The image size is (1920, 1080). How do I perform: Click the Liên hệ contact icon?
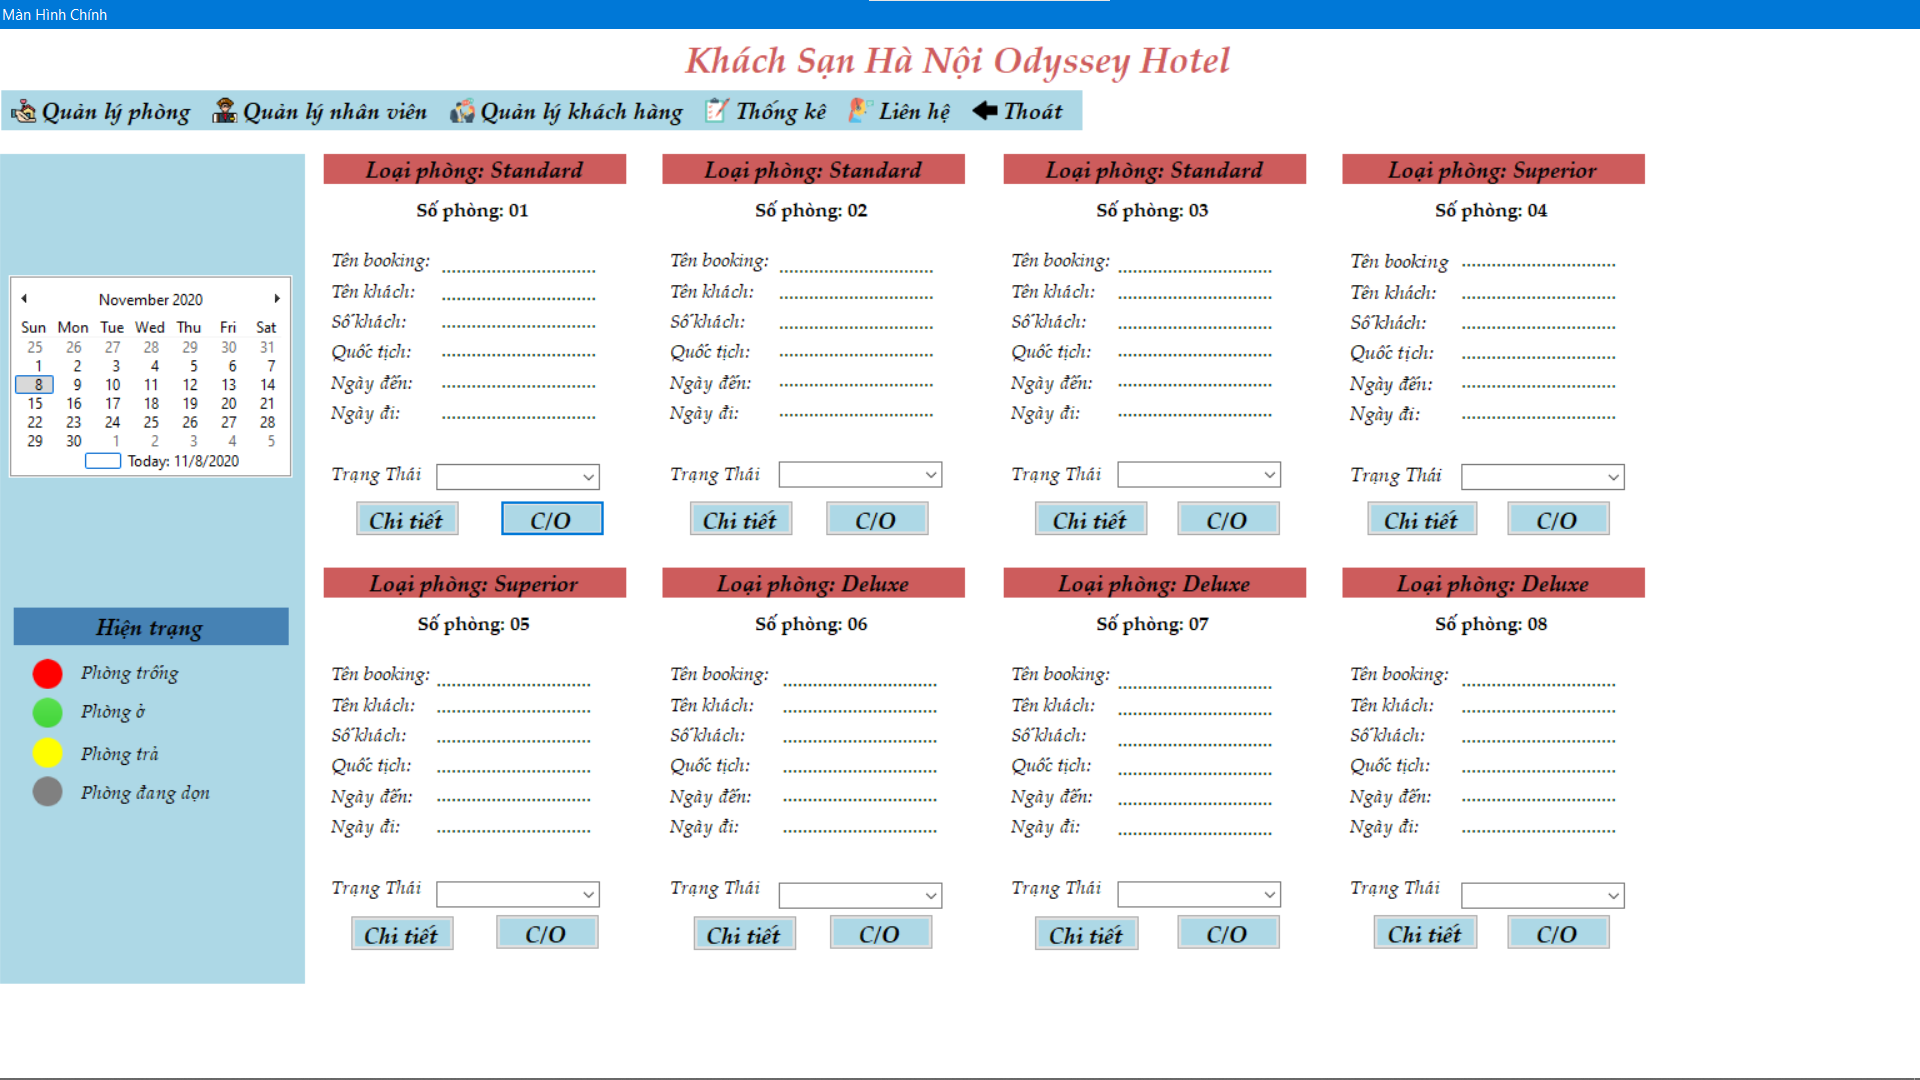[860, 110]
